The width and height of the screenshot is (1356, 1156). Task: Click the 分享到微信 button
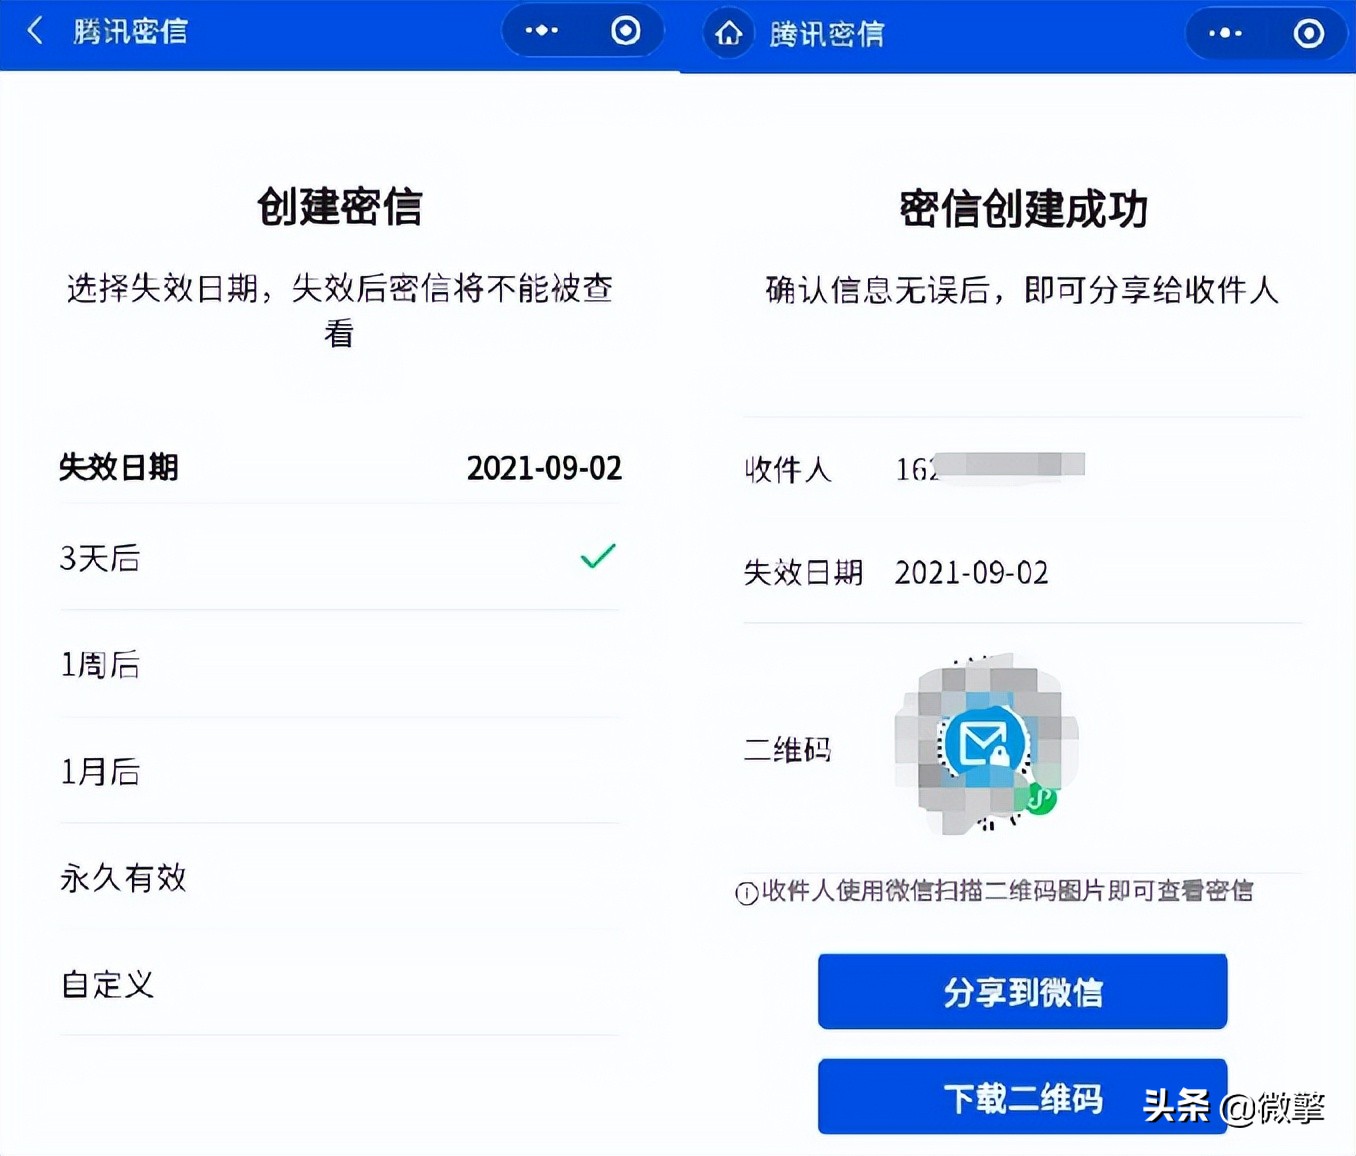(1022, 991)
